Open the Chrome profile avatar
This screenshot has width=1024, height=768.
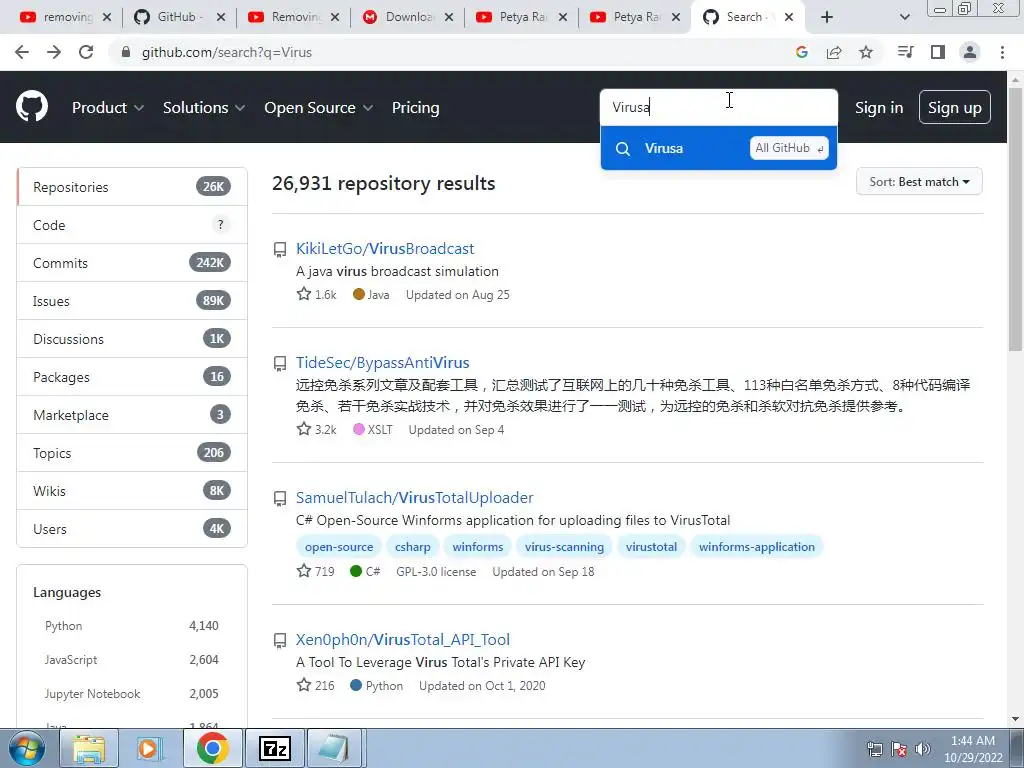pyautogui.click(x=970, y=52)
